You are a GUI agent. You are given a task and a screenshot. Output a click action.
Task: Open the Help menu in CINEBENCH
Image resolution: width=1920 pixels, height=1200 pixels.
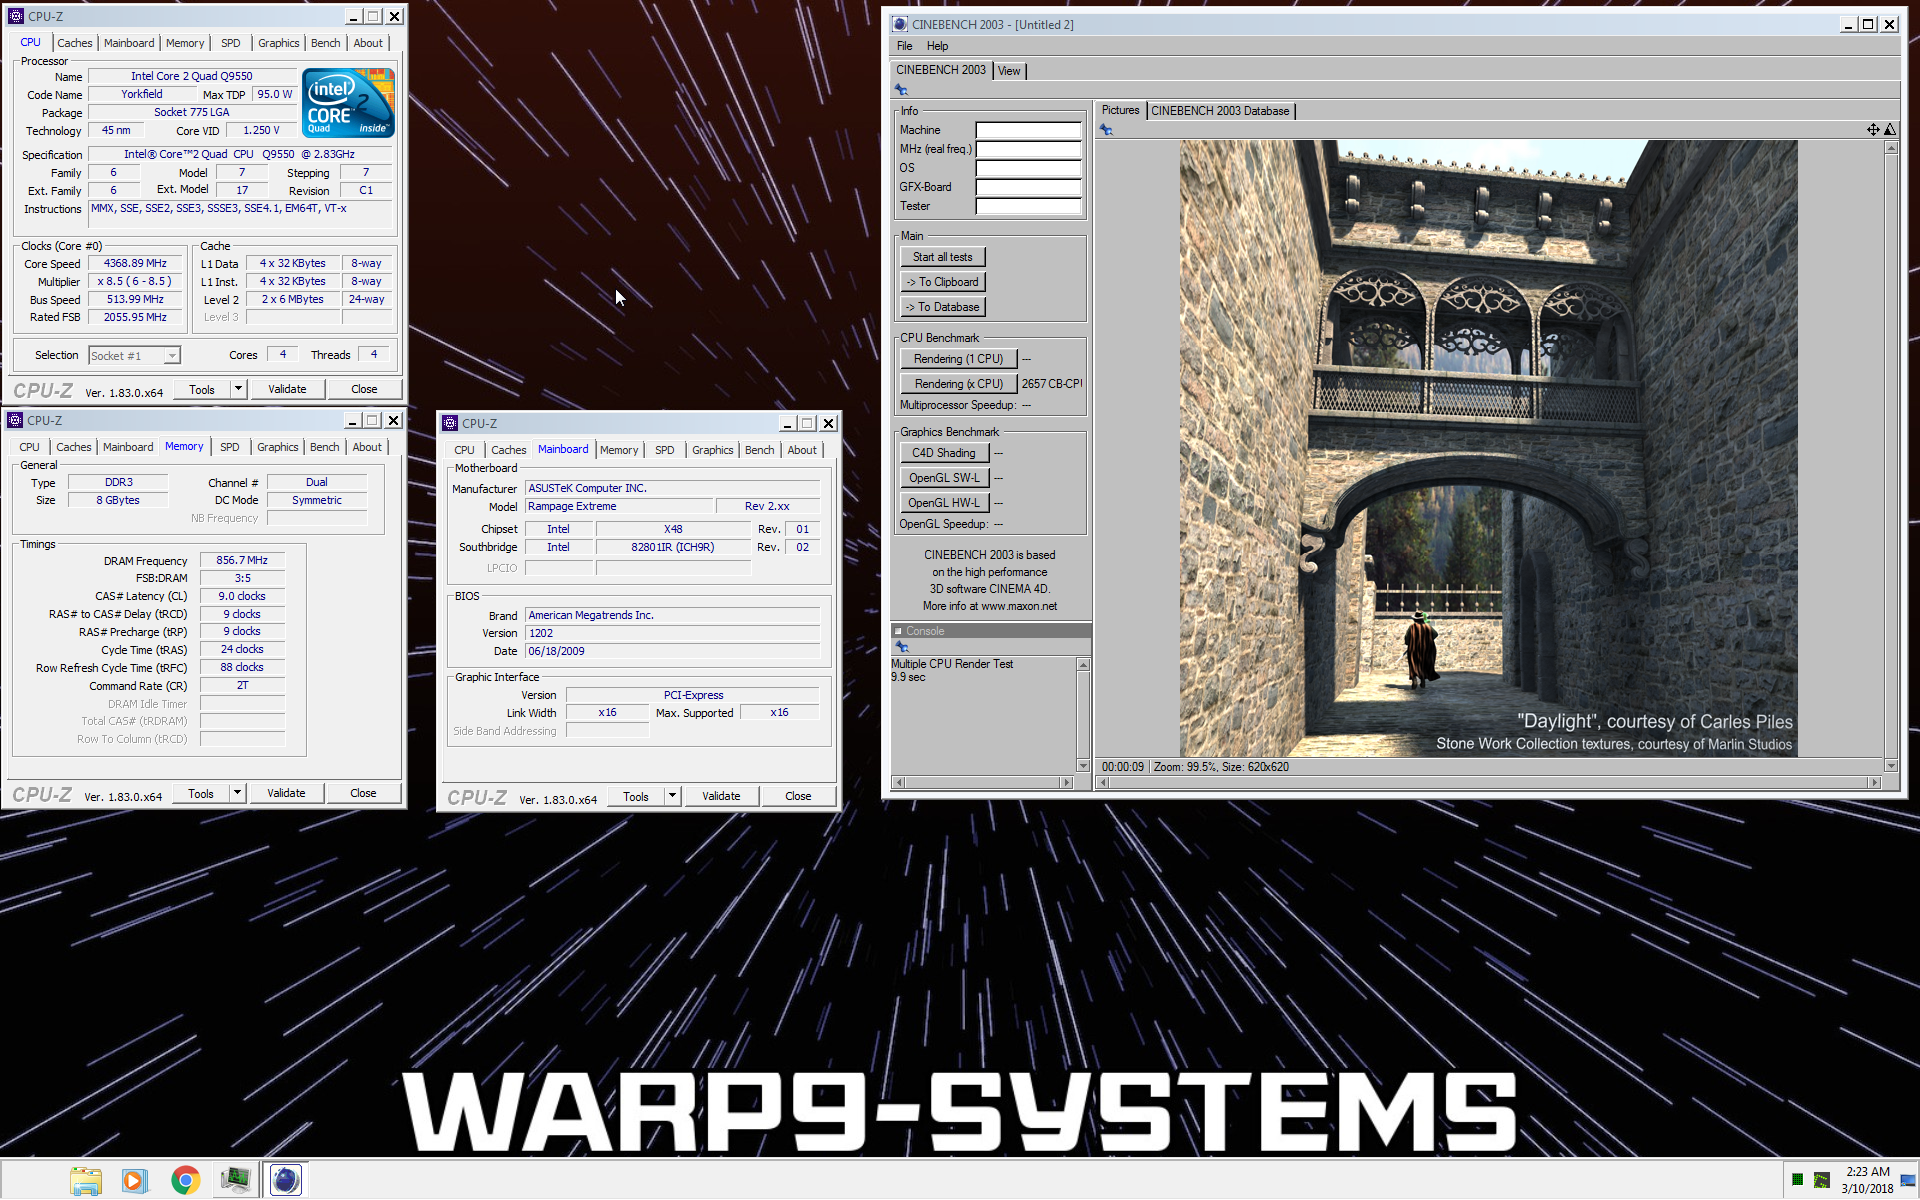point(937,46)
